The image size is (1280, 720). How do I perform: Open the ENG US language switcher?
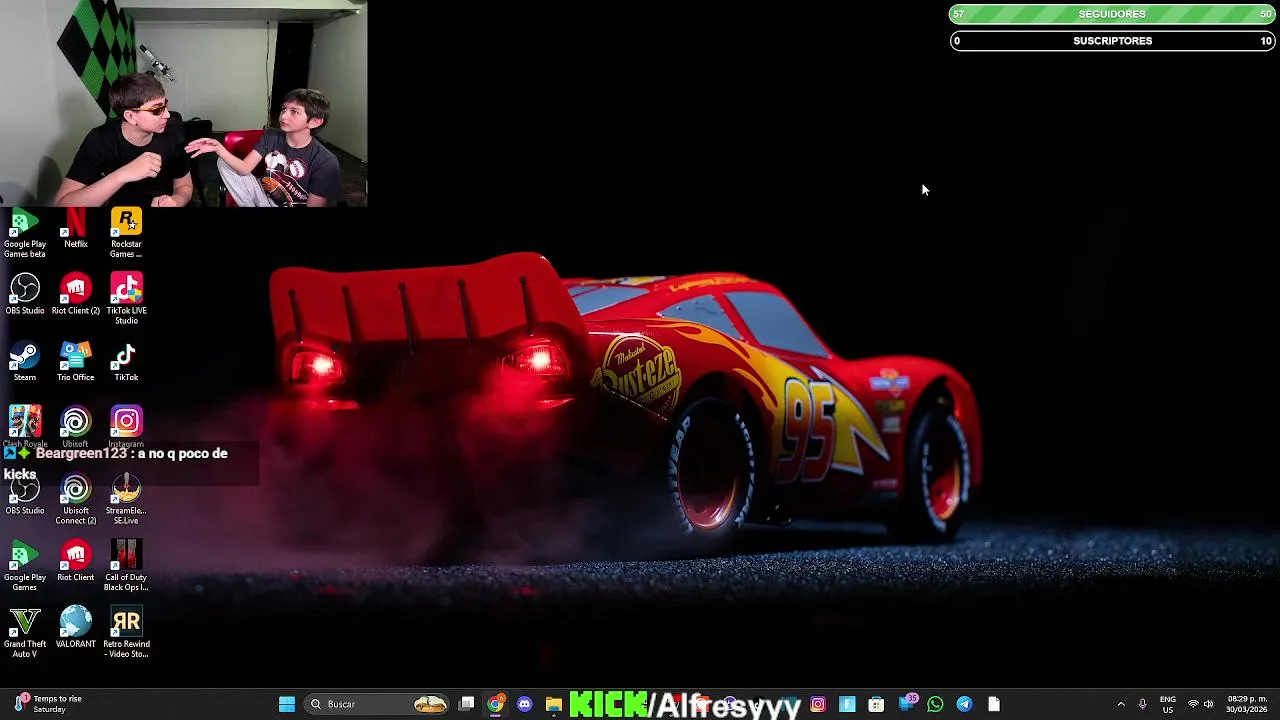[x=1167, y=704]
